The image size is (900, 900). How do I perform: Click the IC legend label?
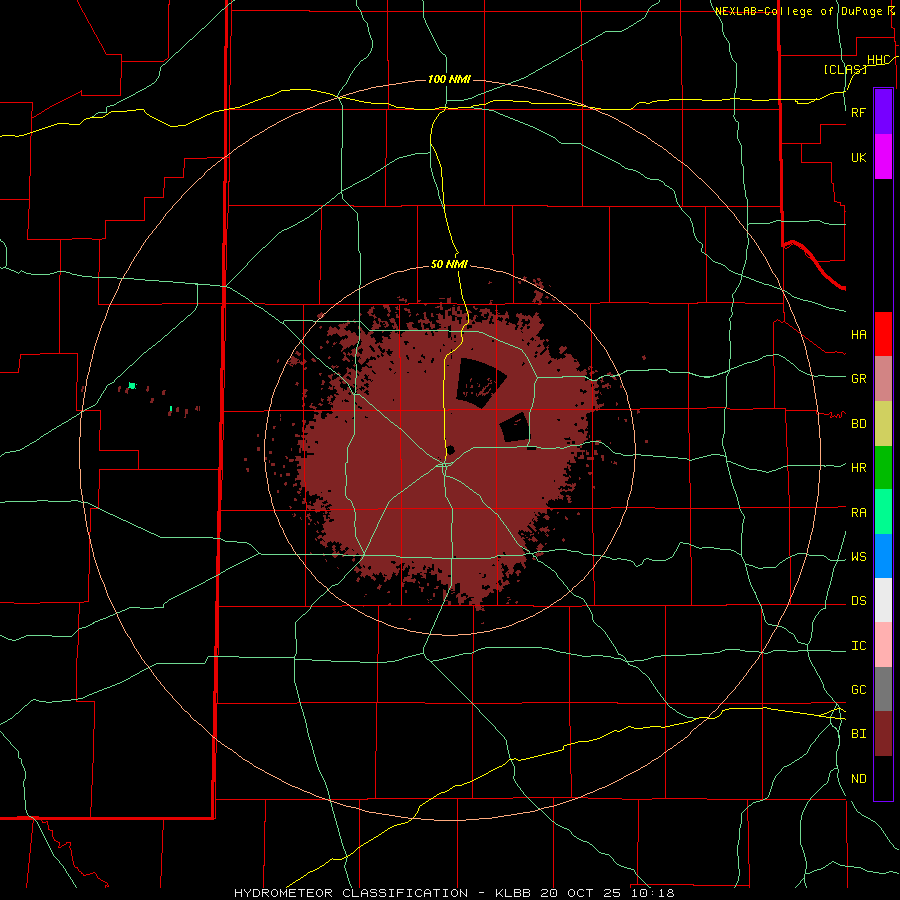pyautogui.click(x=858, y=646)
